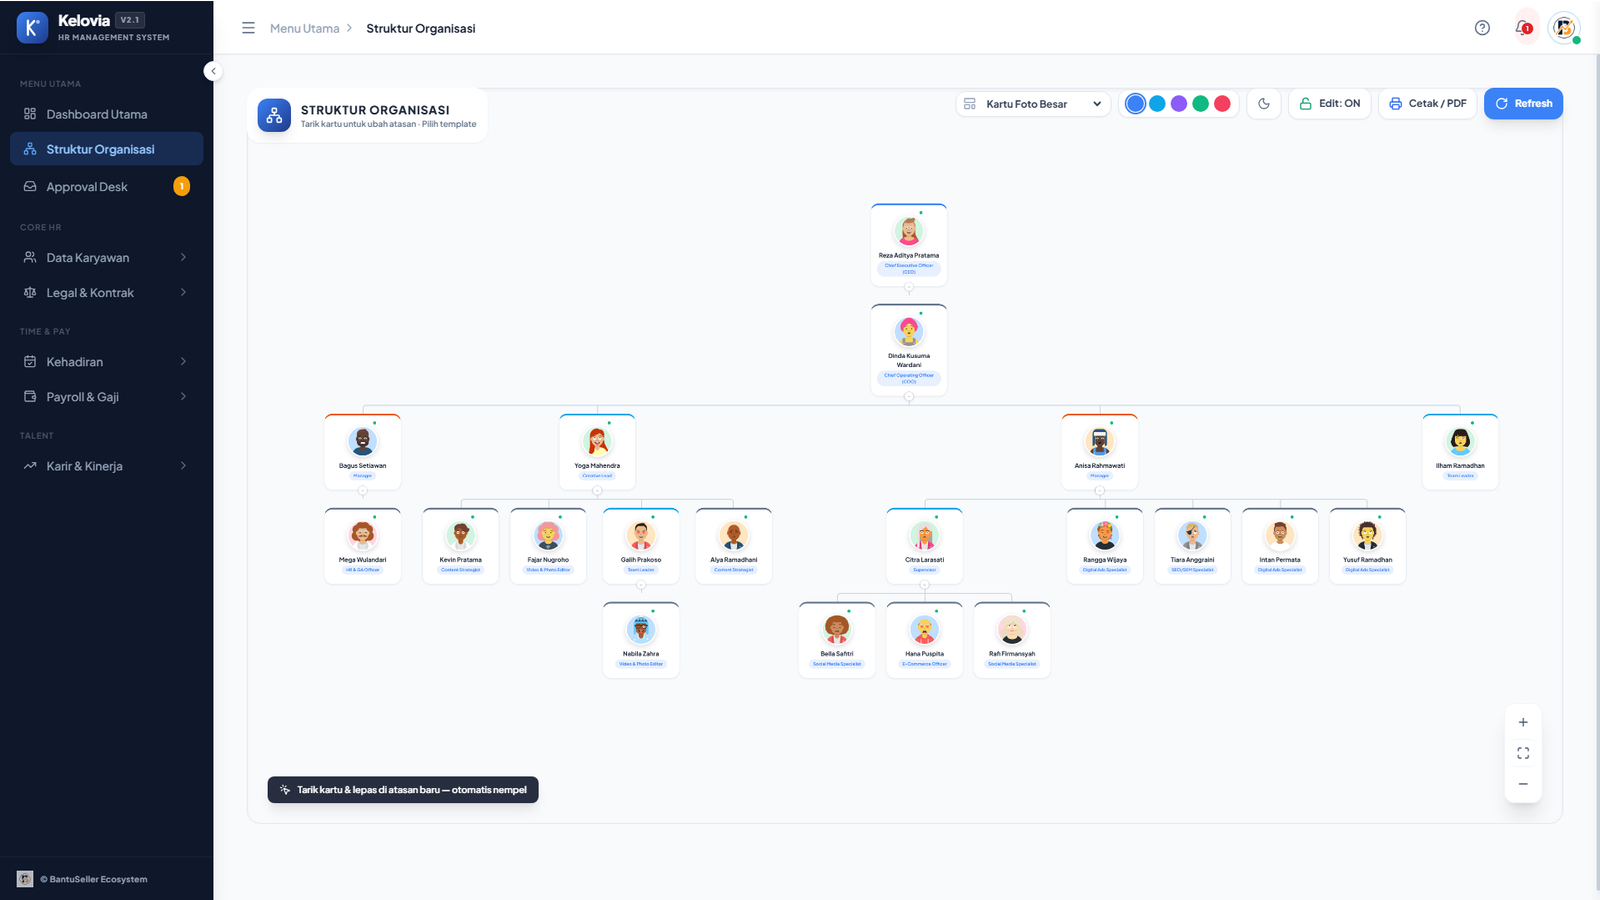The image size is (1600, 900).
Task: Open the user profile avatar
Action: click(1564, 28)
